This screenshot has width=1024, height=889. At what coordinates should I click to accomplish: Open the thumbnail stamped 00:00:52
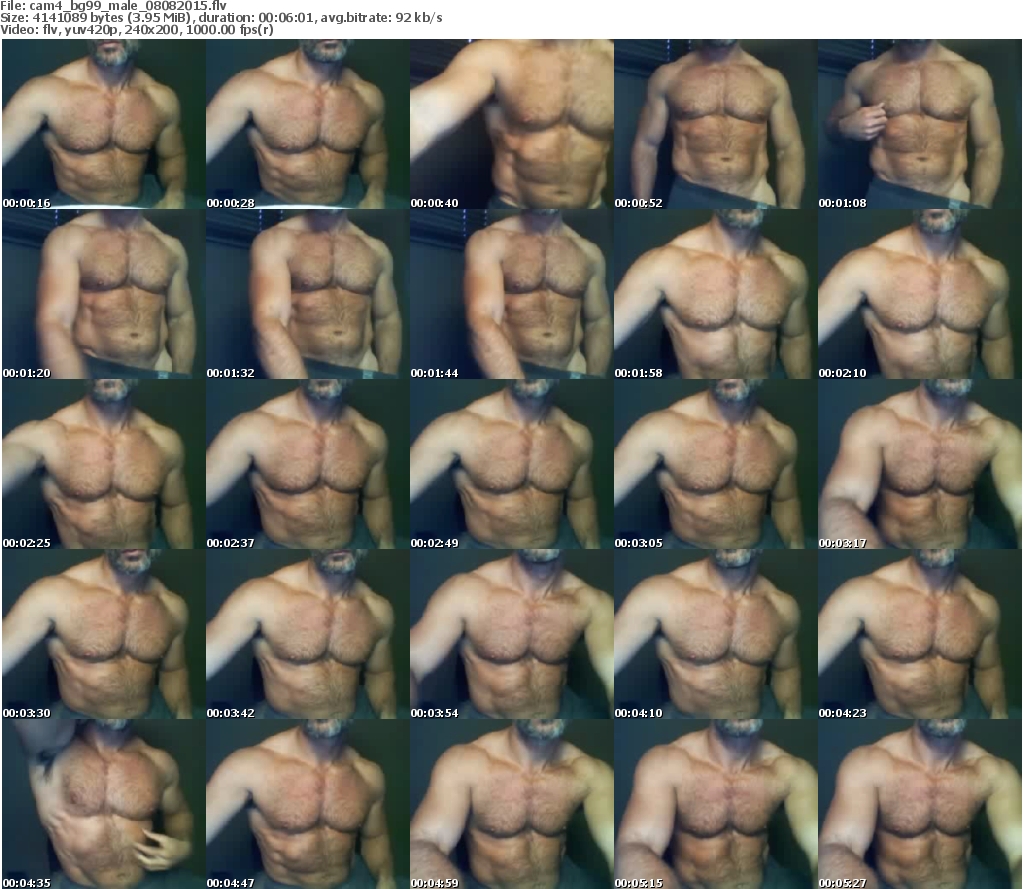[716, 124]
